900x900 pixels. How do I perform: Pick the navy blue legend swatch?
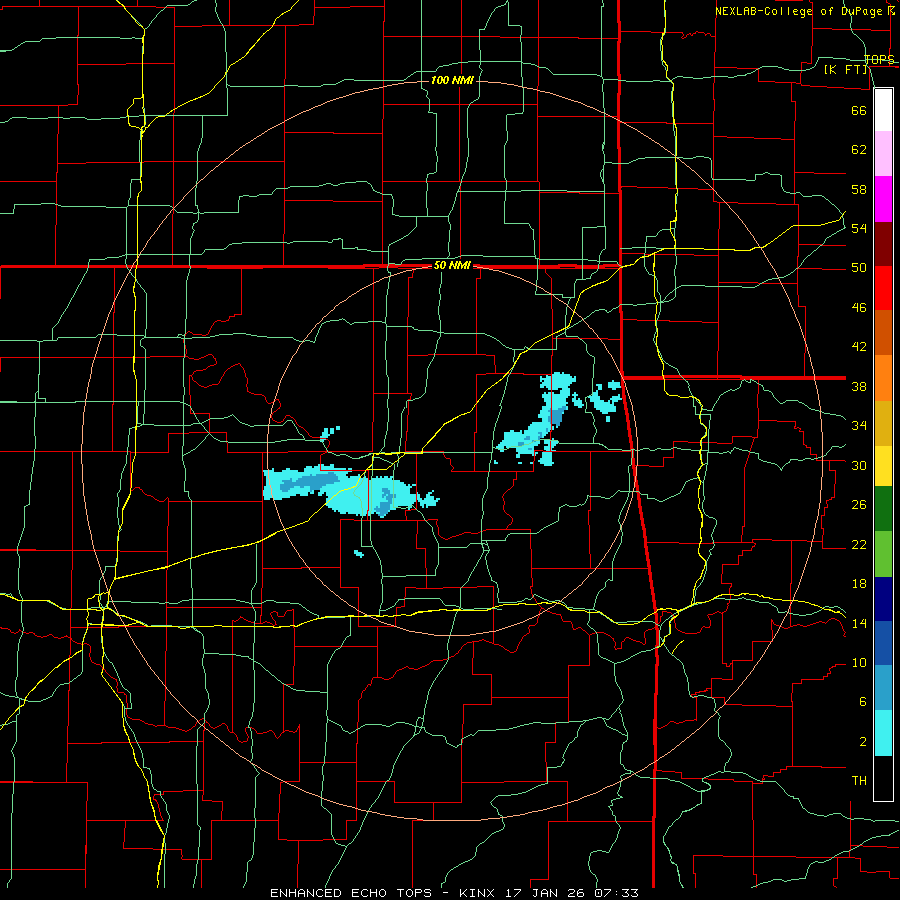883,599
